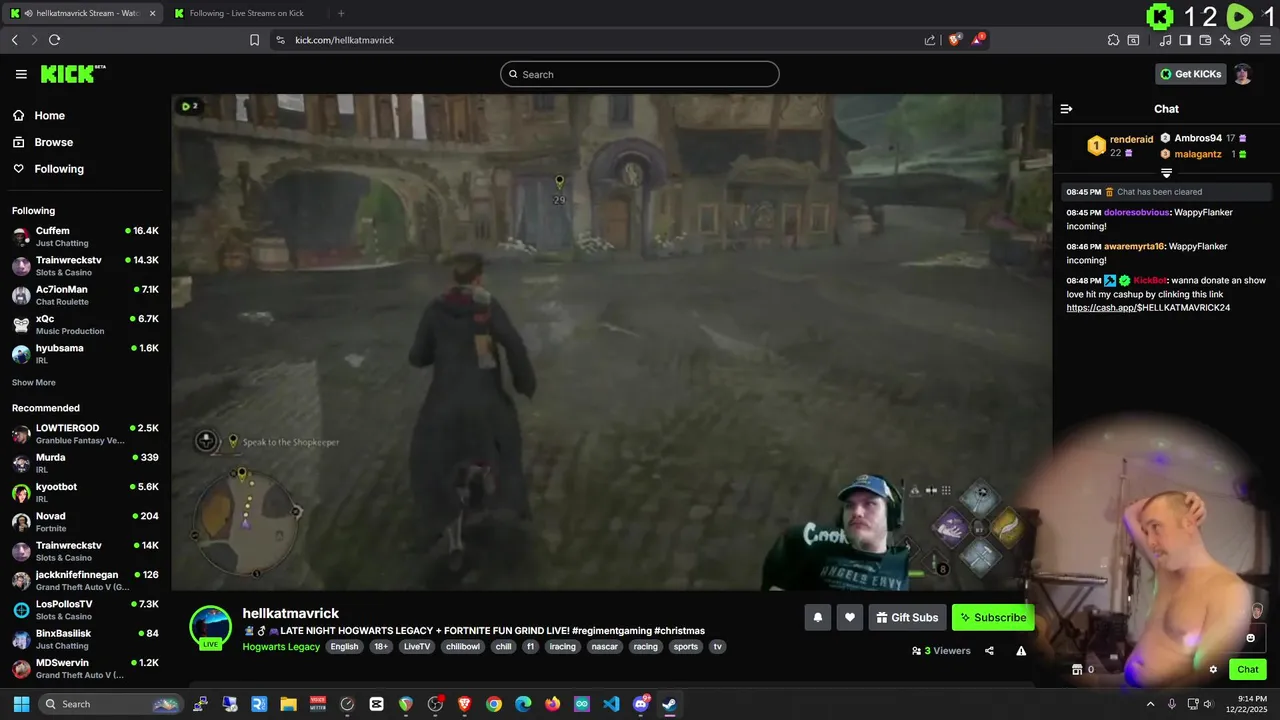Open the hamburger sidebar menu
The height and width of the screenshot is (720, 1280).
tap(21, 74)
